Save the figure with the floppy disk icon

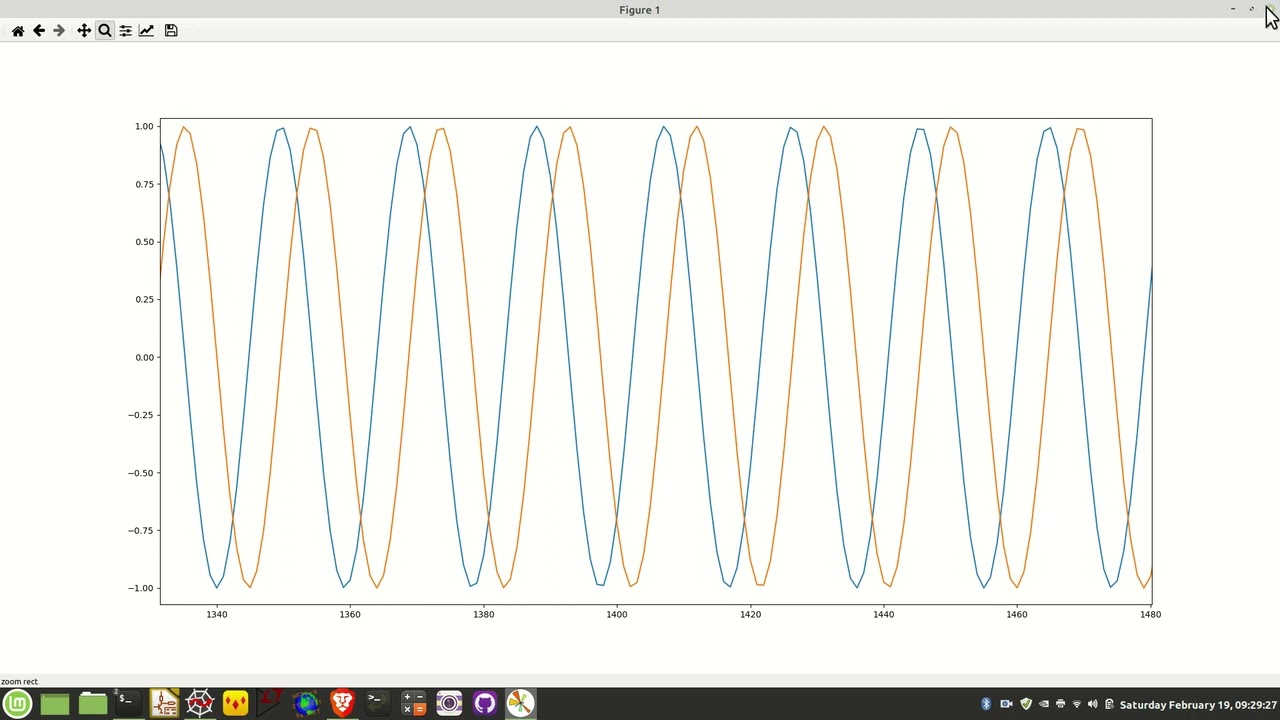click(171, 31)
